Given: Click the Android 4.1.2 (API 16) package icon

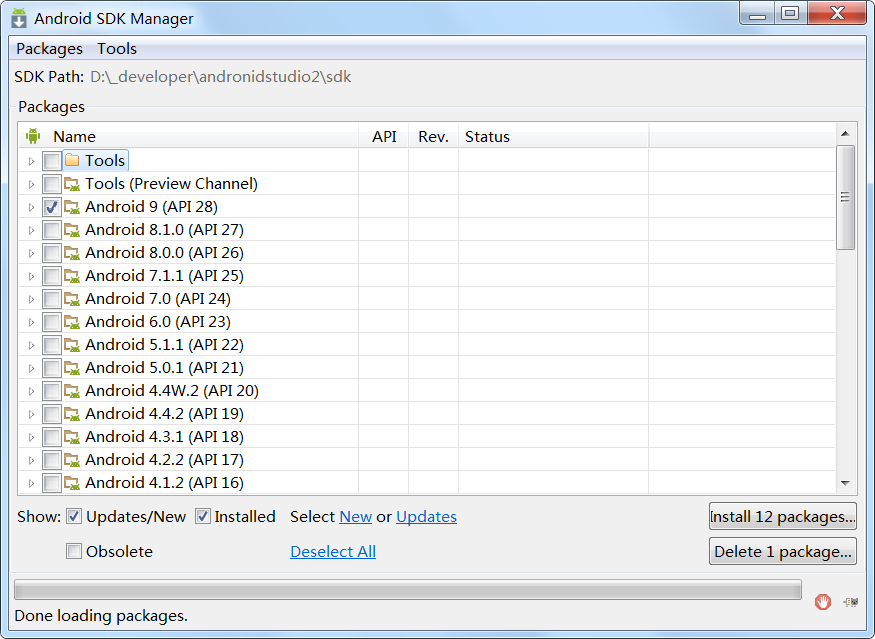Looking at the screenshot, I should (71, 483).
